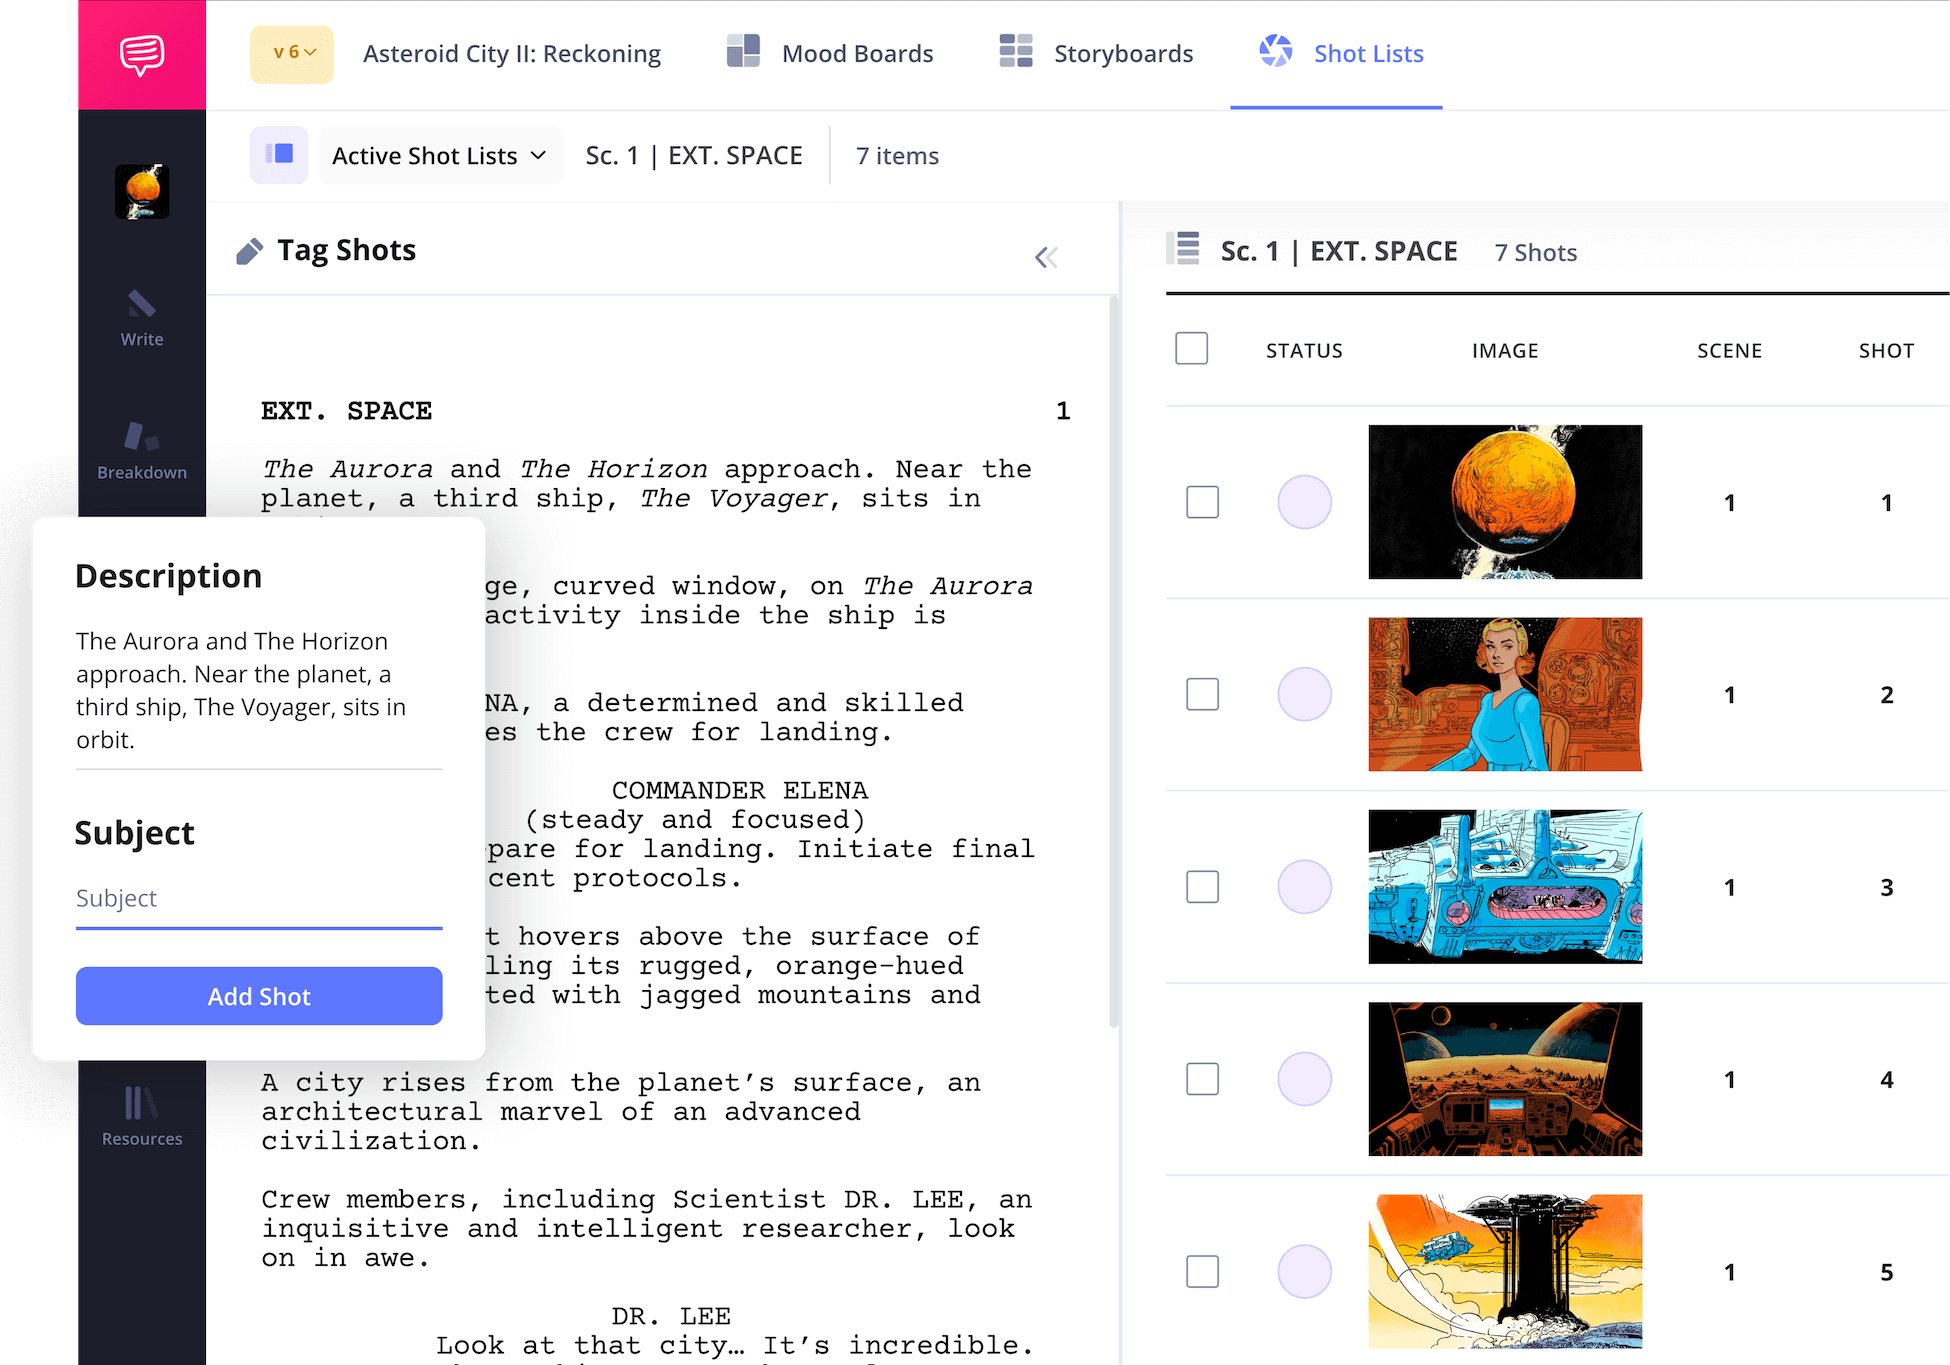Check the select-all checkbox in the header row

click(1191, 349)
